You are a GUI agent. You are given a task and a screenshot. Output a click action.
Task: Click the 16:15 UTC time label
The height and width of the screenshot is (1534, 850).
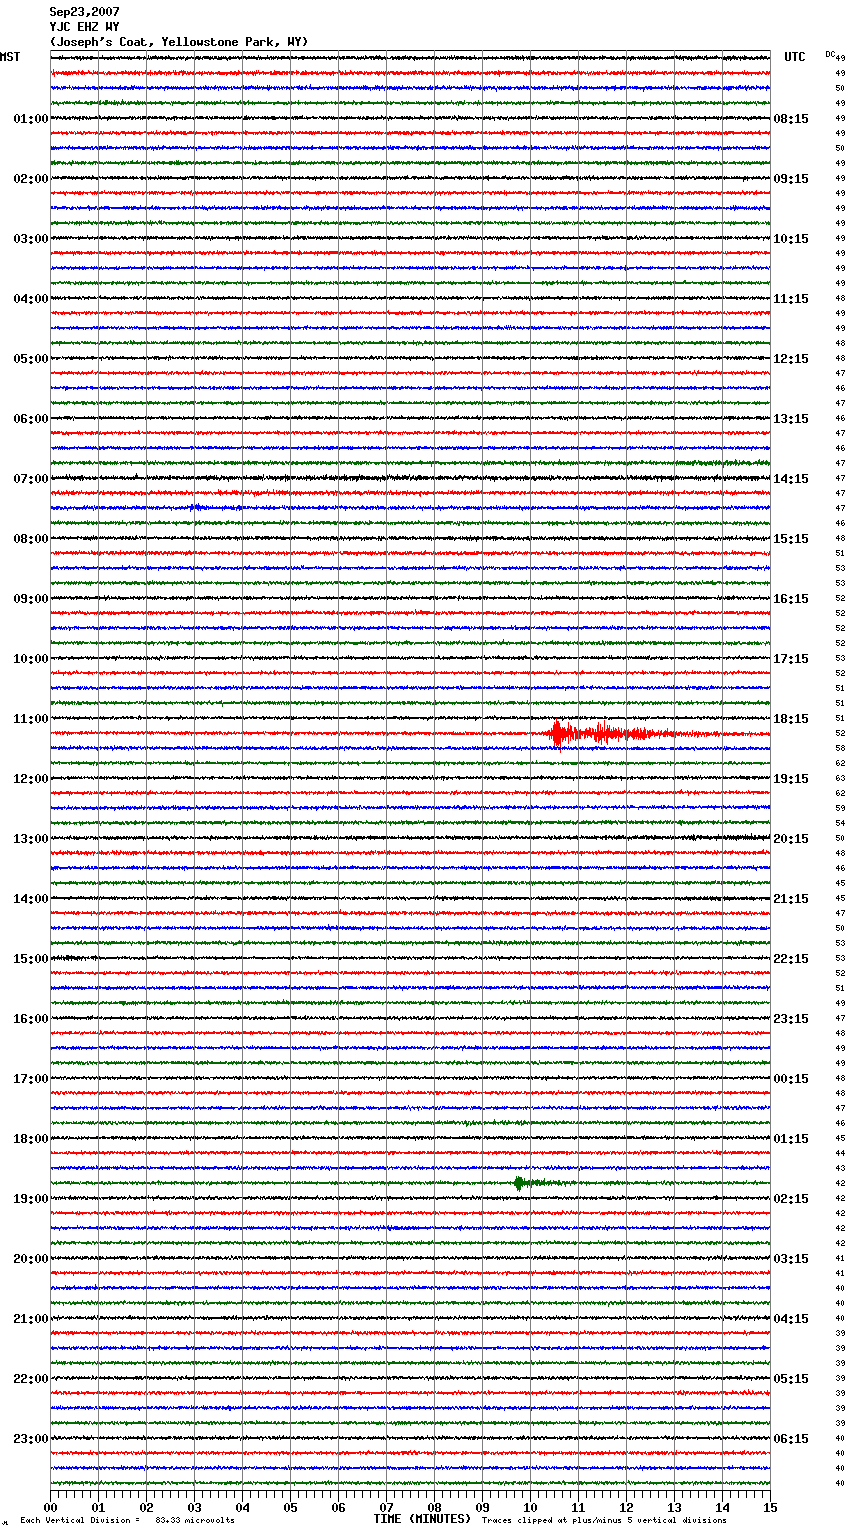coord(791,599)
